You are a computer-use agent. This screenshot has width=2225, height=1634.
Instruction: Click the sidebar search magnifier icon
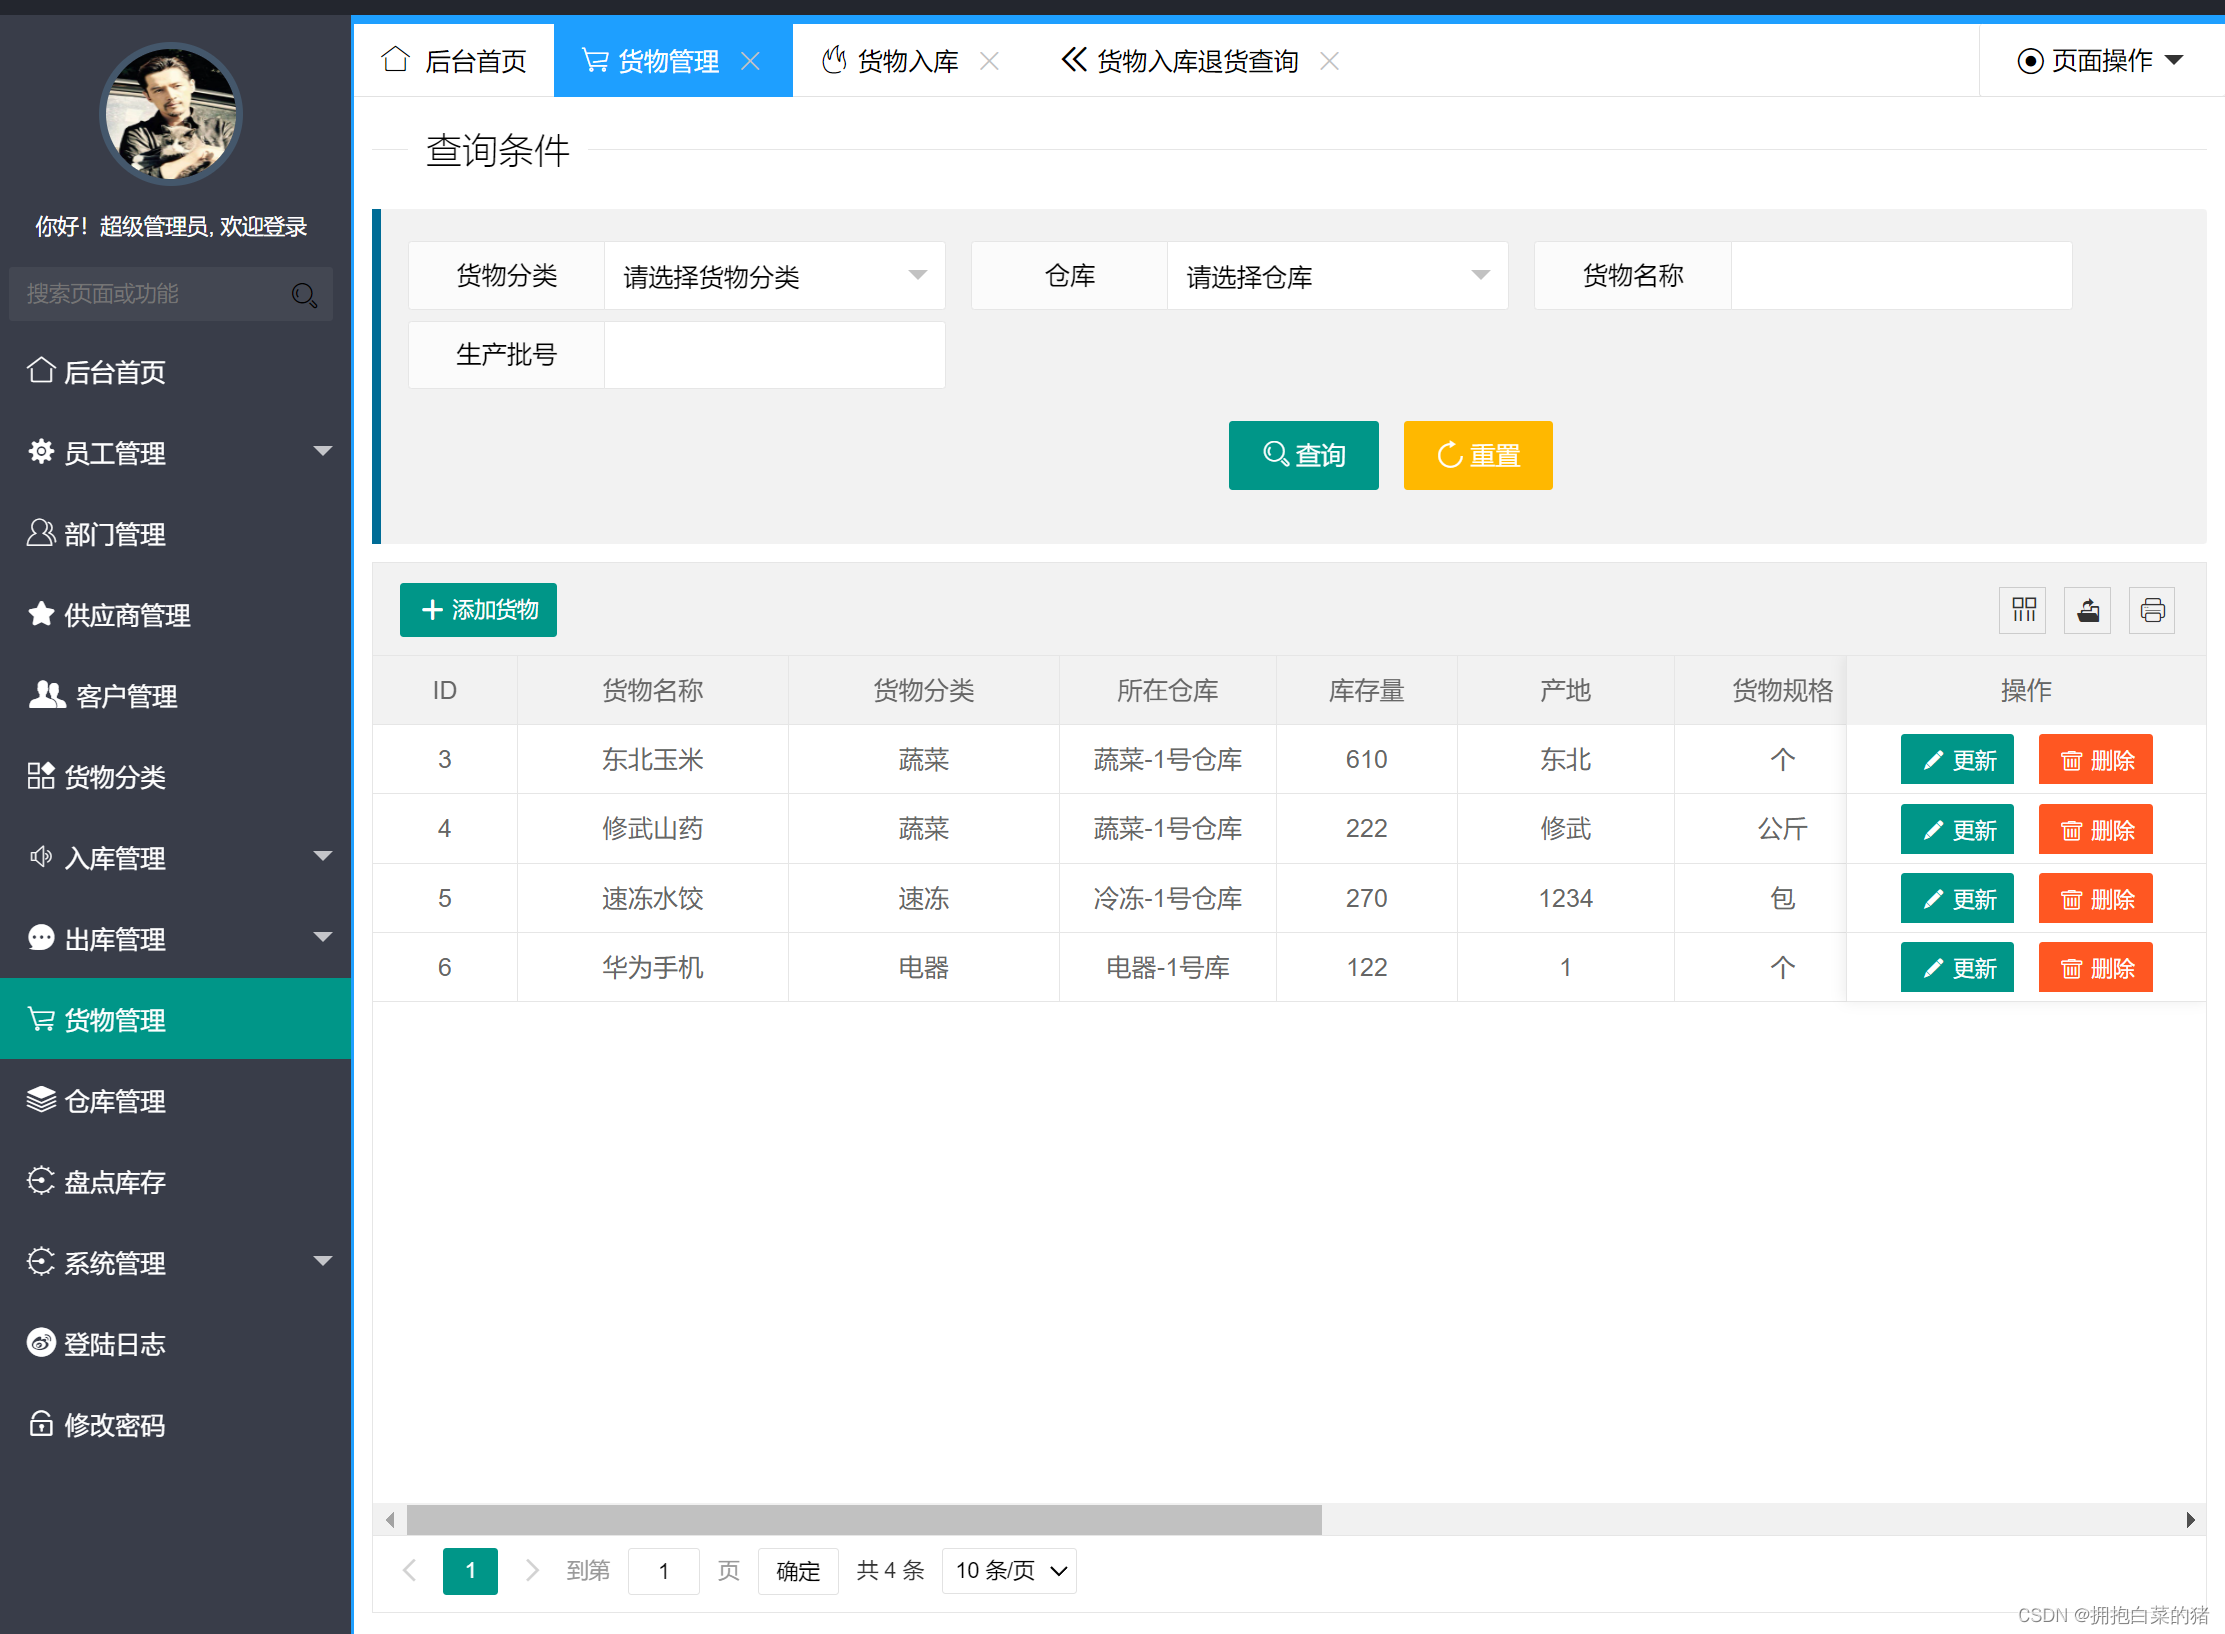[x=304, y=294]
